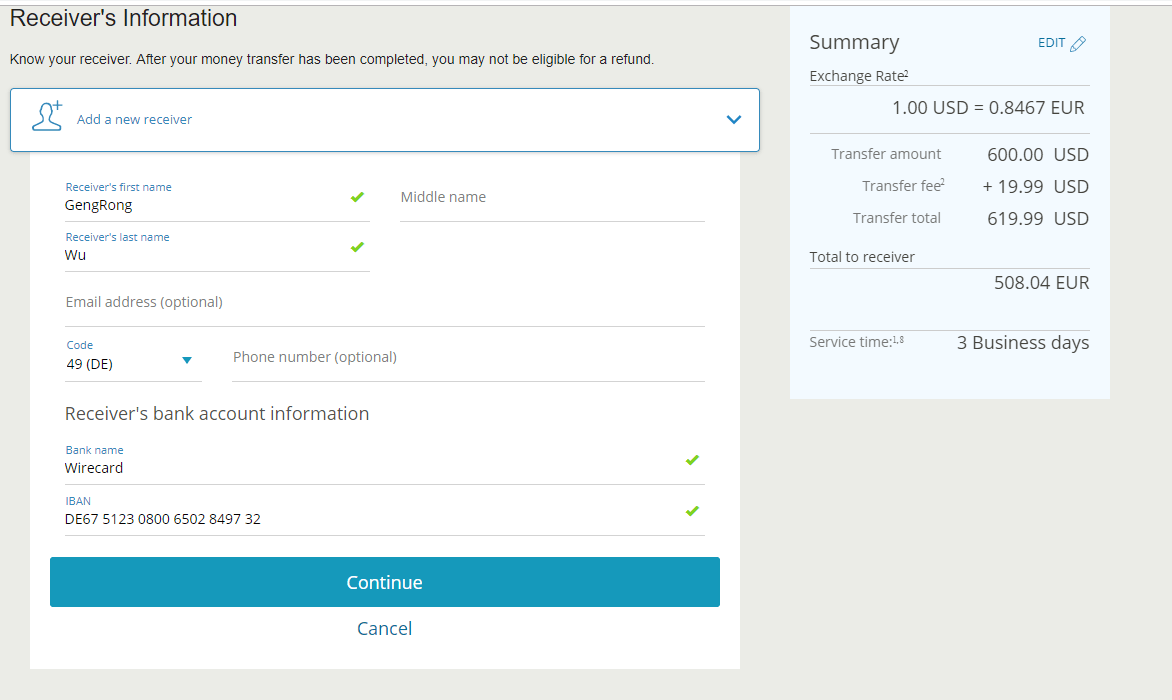The width and height of the screenshot is (1172, 700).
Task: Click the add receiver person icon
Action: (x=47, y=116)
